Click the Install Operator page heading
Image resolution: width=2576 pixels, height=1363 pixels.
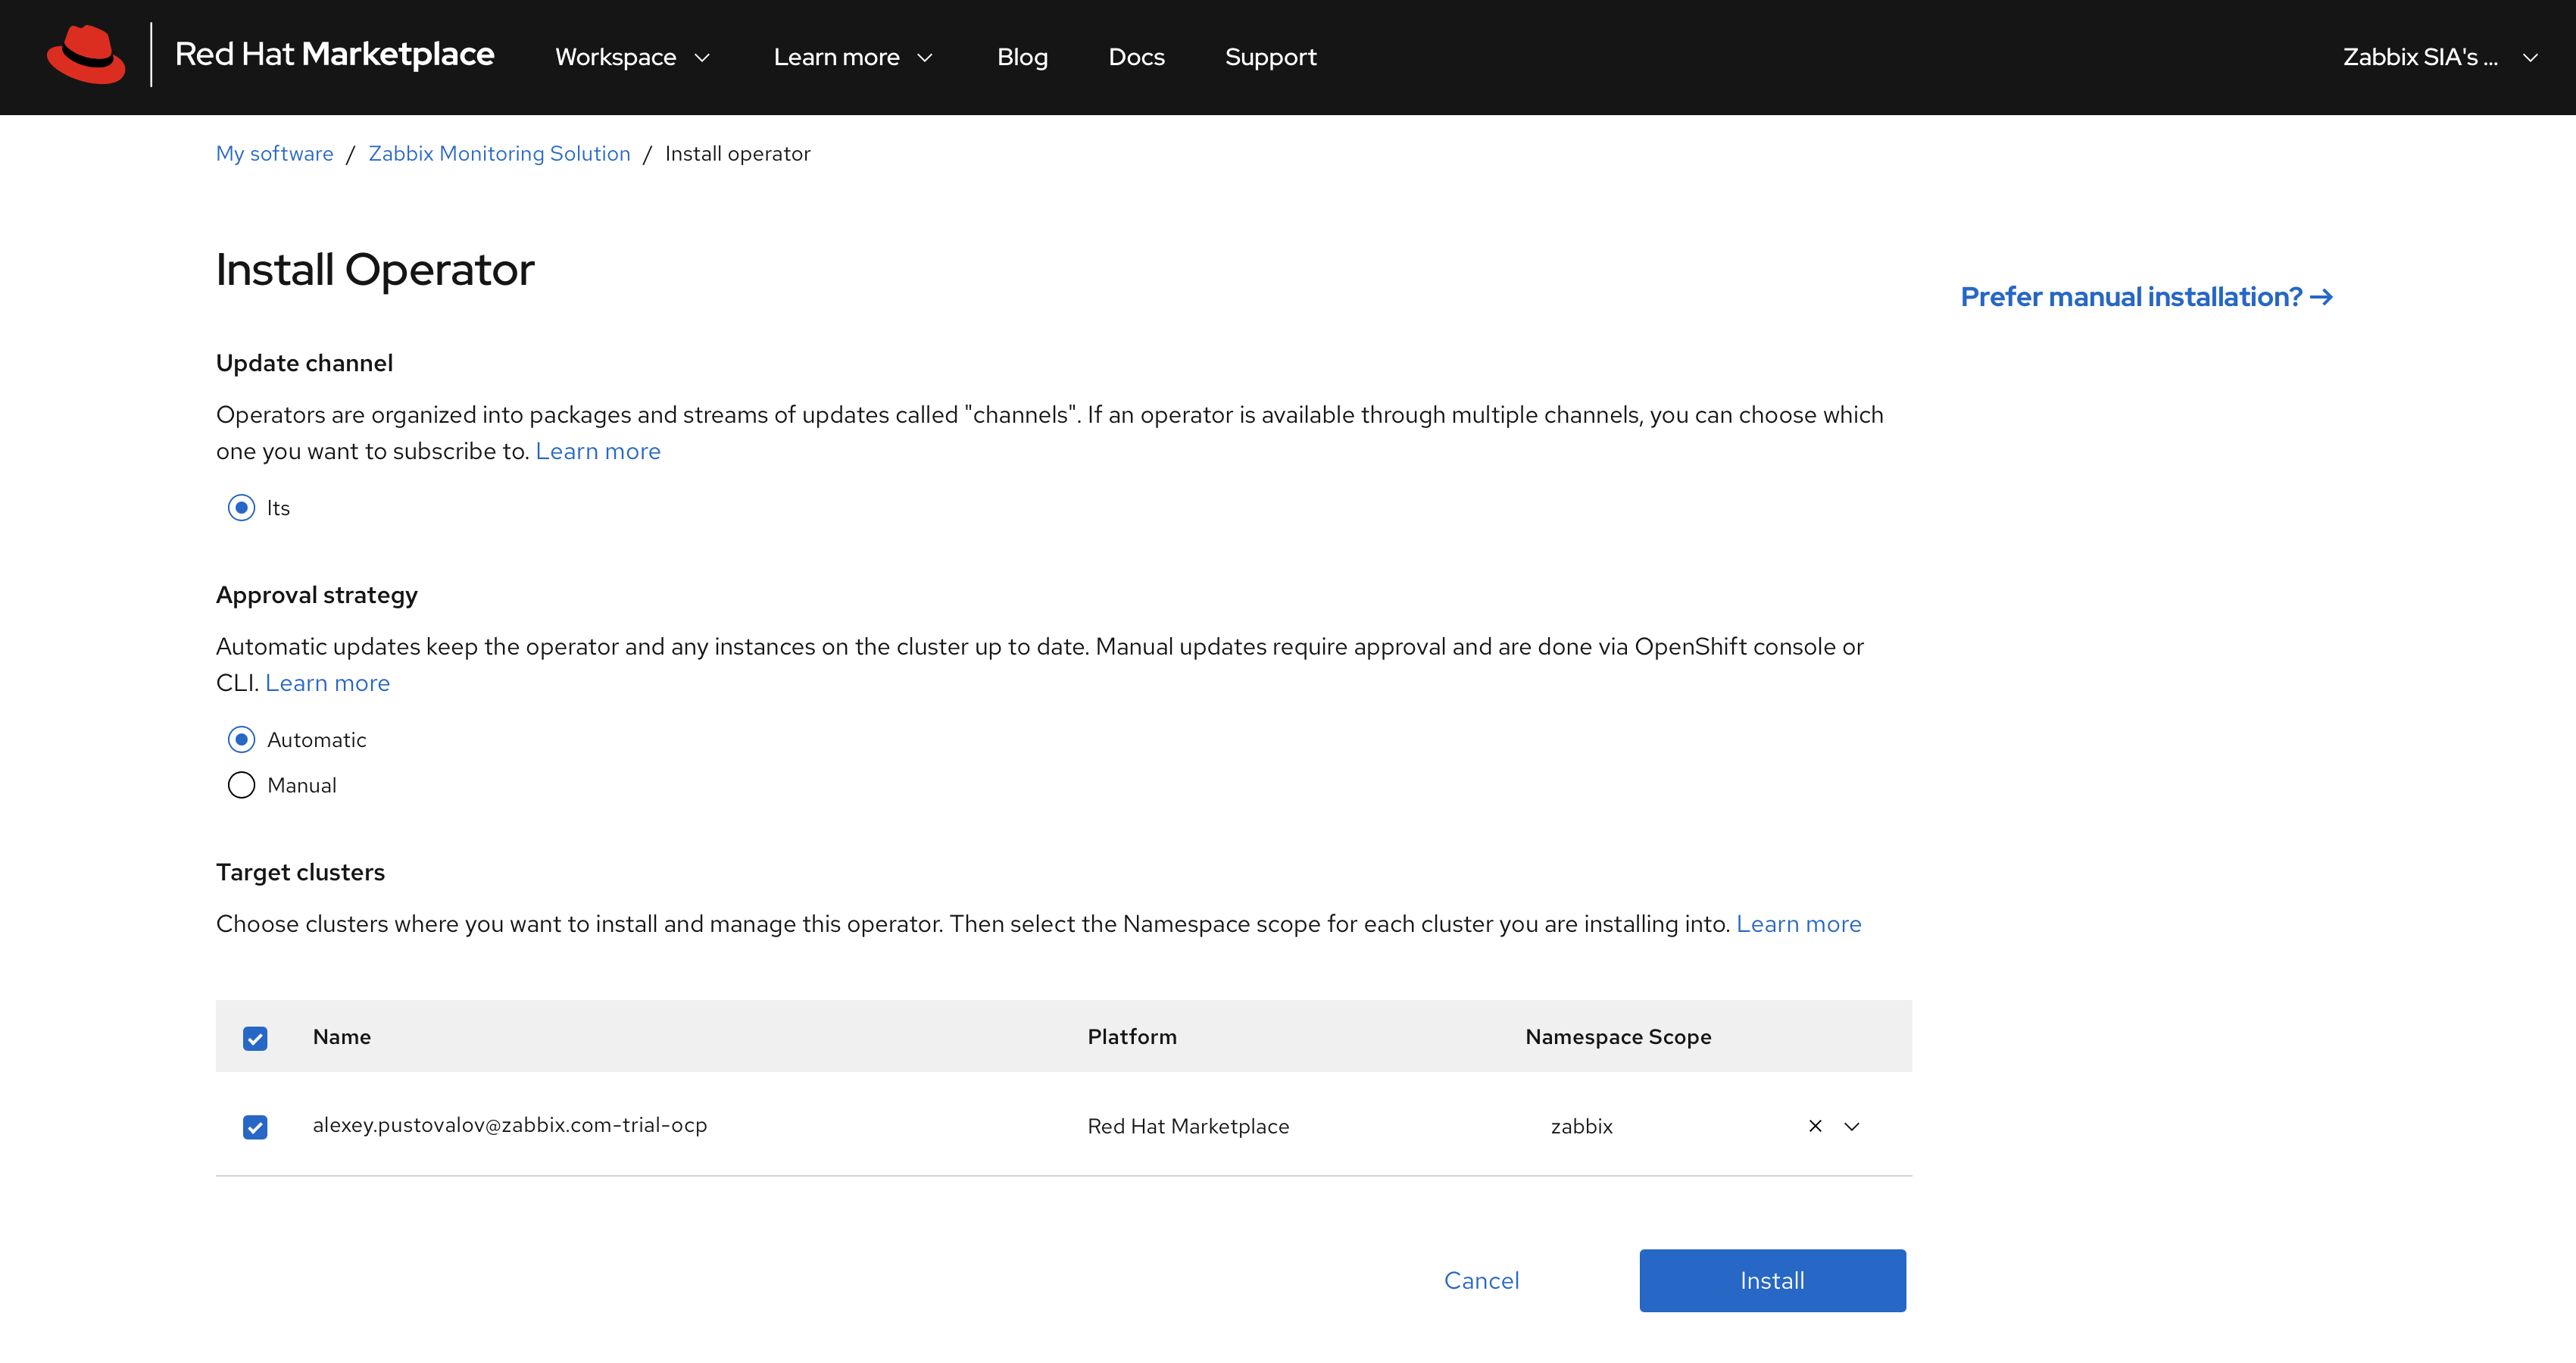[375, 270]
